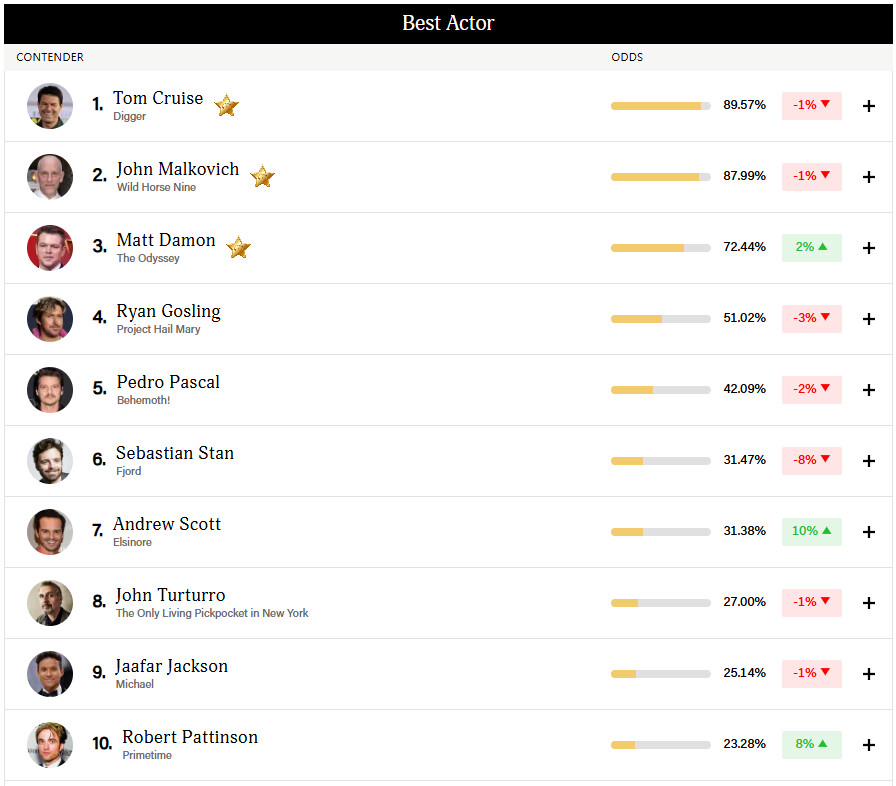This screenshot has width=896, height=786.
Task: Expand Robert Pattinson row using plus sign
Action: tap(869, 745)
